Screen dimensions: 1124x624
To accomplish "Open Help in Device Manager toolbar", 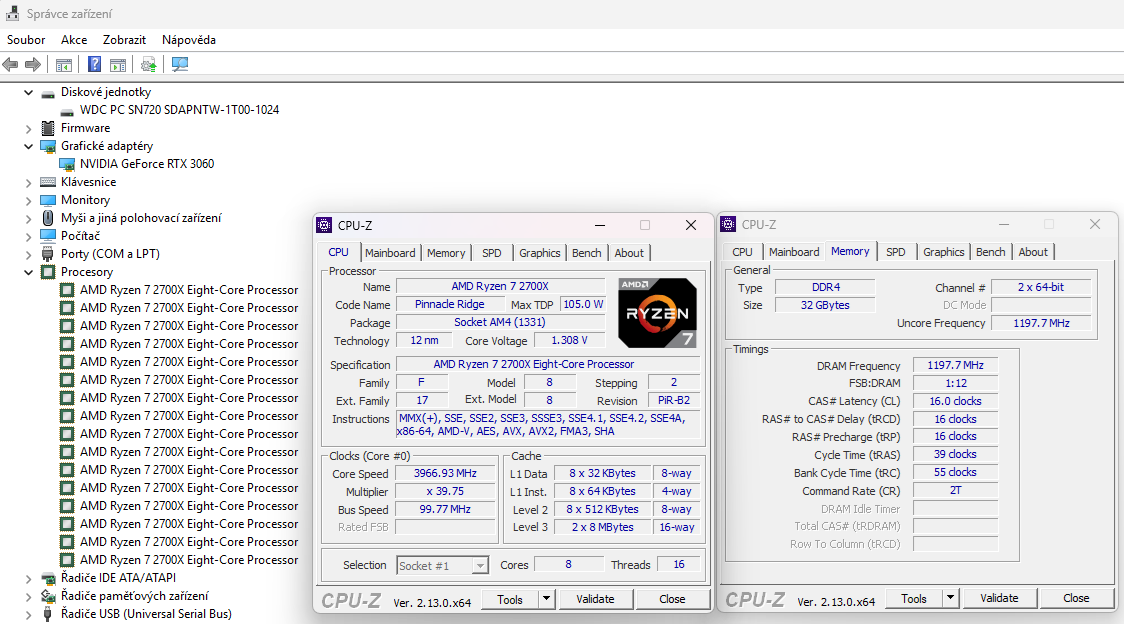I will 93,64.
